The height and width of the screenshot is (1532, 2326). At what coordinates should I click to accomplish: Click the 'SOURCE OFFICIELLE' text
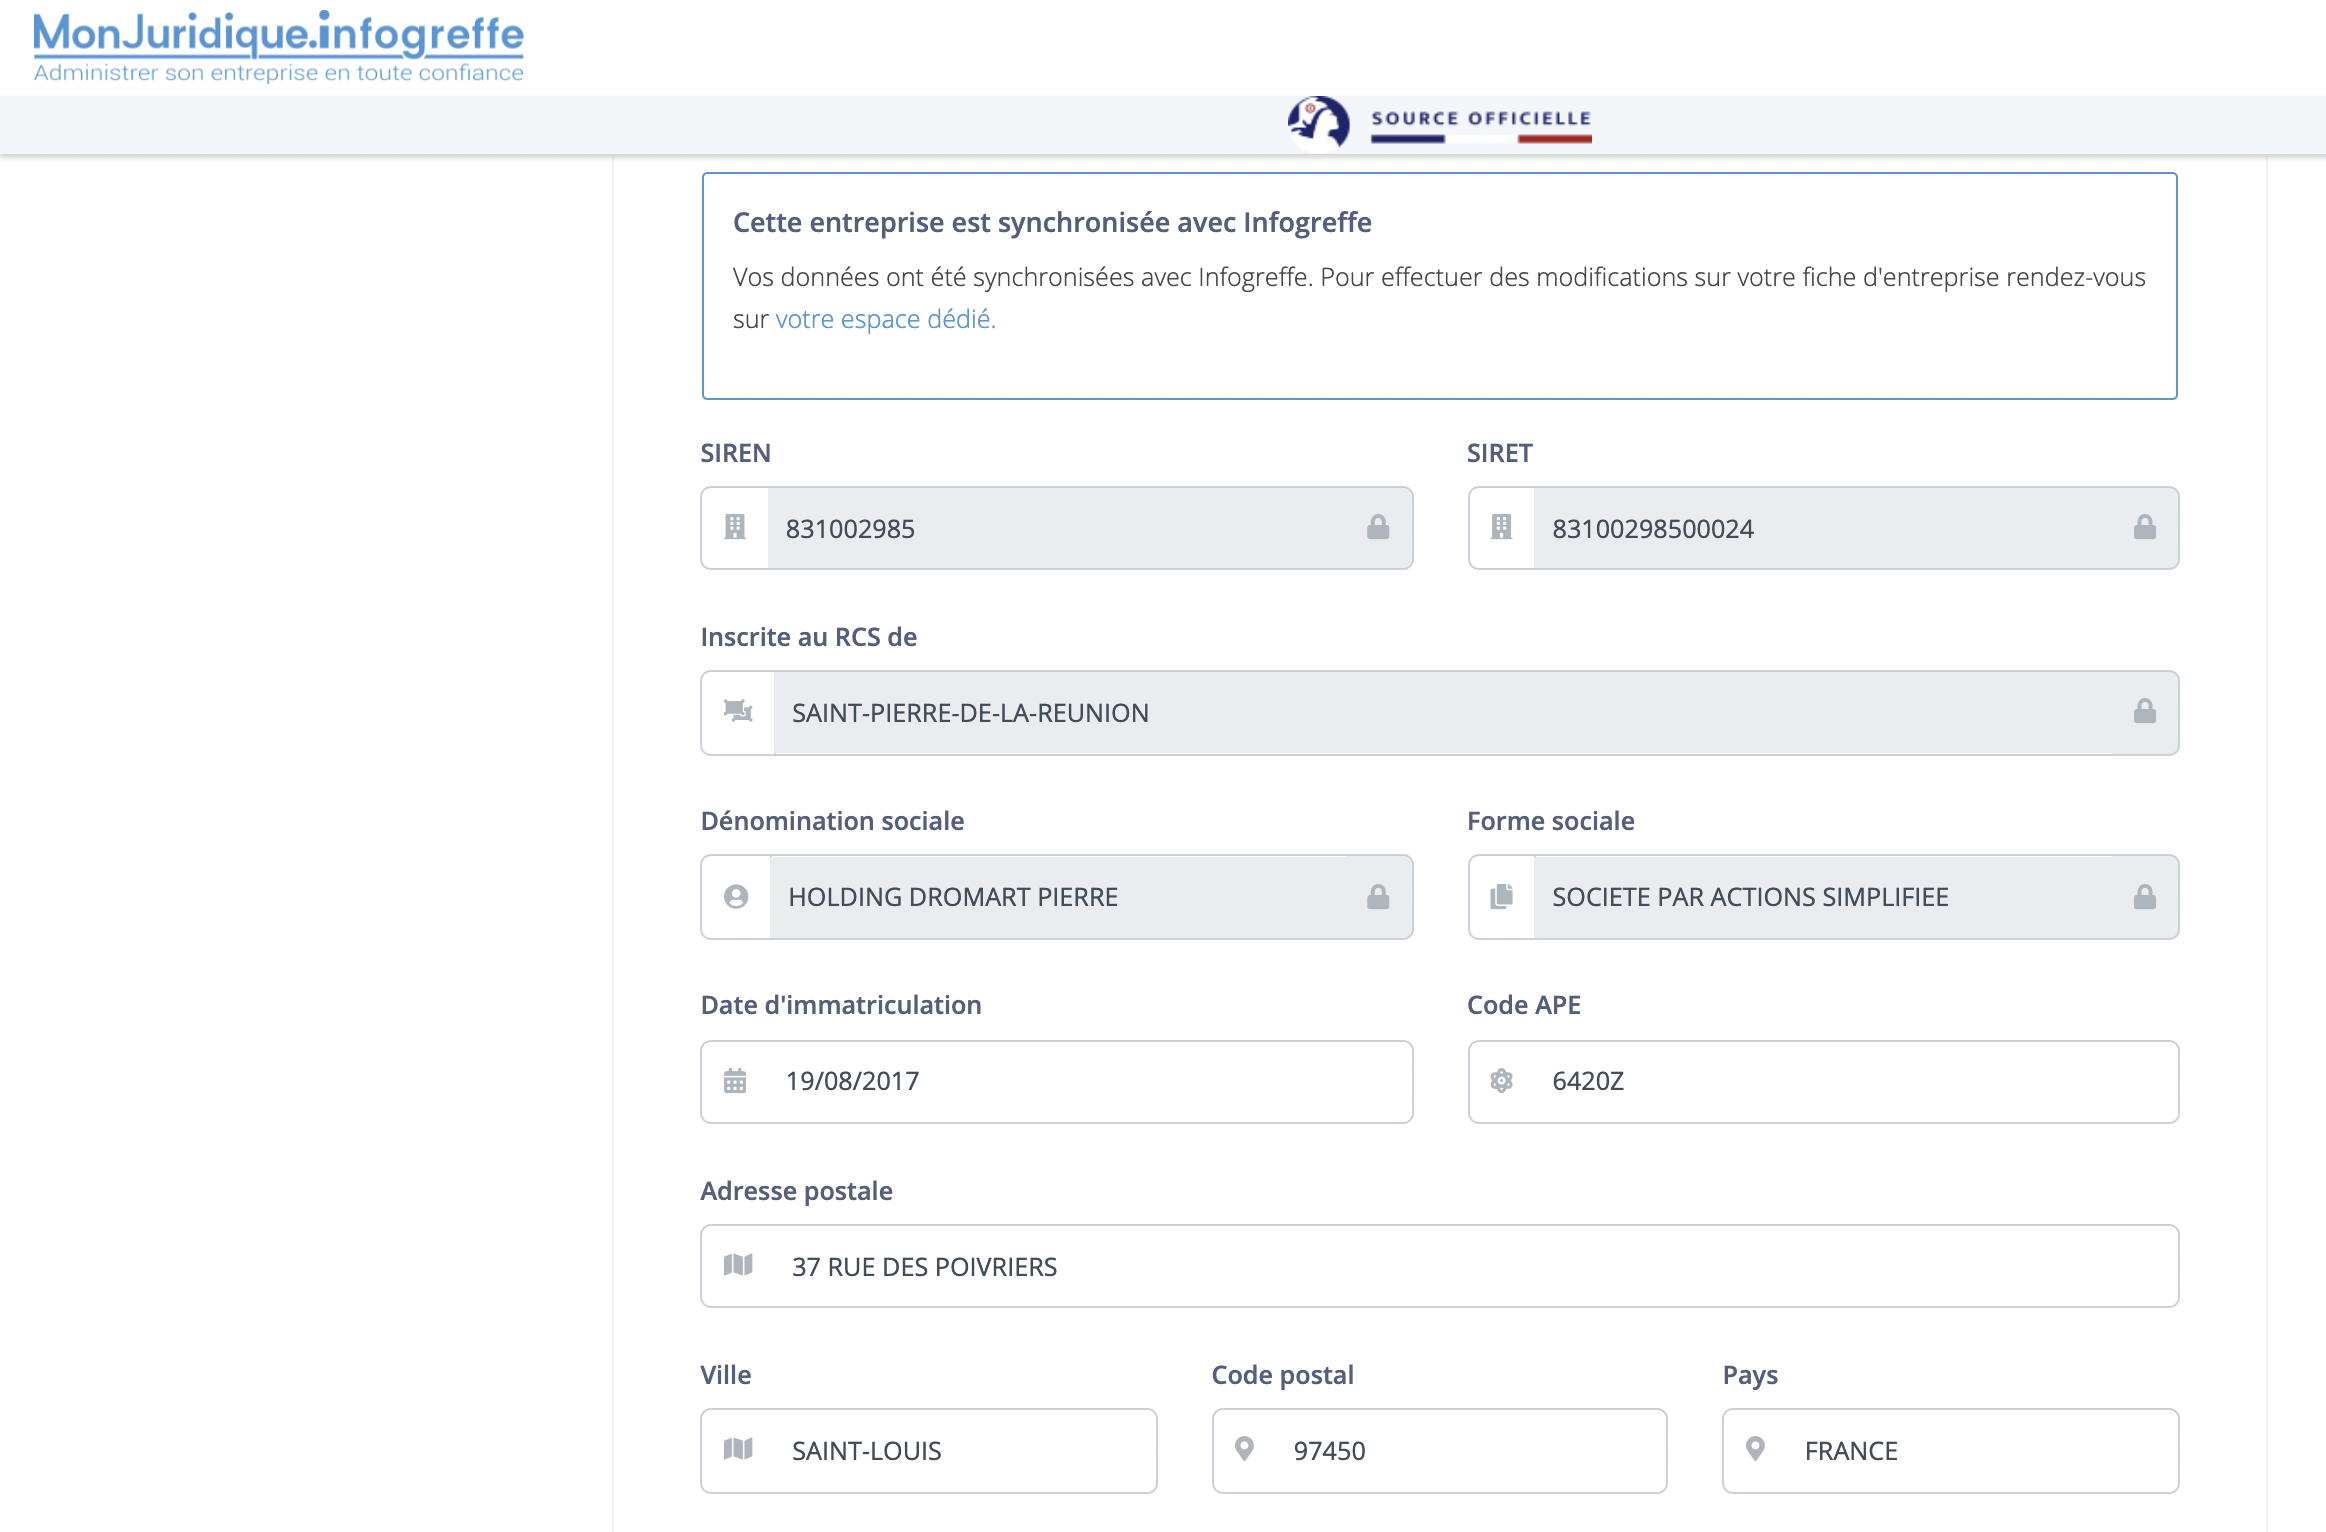pyautogui.click(x=1481, y=118)
